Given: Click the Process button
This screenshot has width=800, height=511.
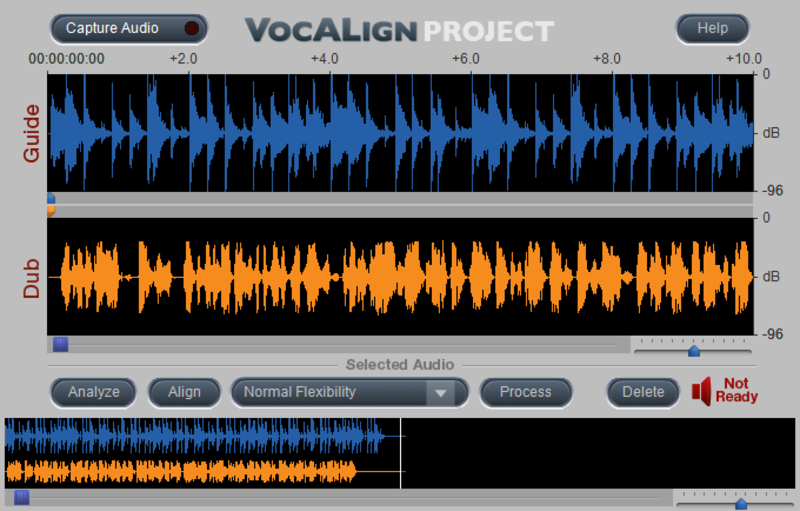Looking at the screenshot, I should coord(526,392).
